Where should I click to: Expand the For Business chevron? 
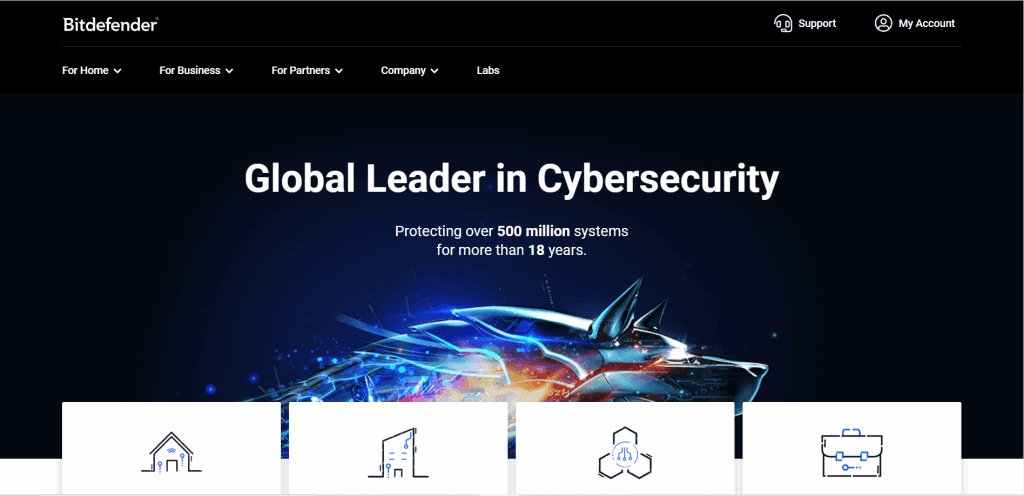click(229, 71)
